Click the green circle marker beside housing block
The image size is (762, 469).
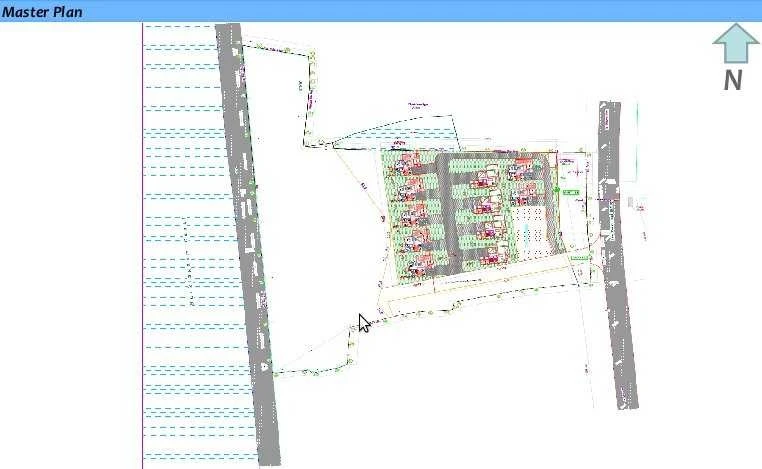click(x=555, y=187)
